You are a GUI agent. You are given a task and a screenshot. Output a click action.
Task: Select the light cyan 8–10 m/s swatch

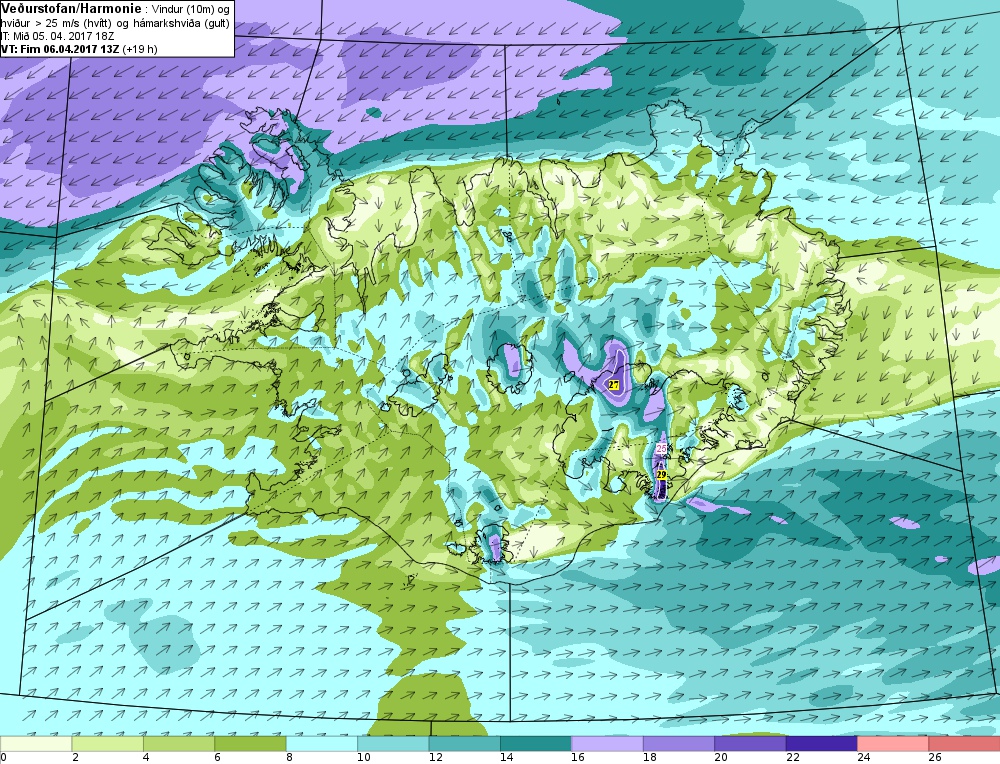pyautogui.click(x=322, y=744)
